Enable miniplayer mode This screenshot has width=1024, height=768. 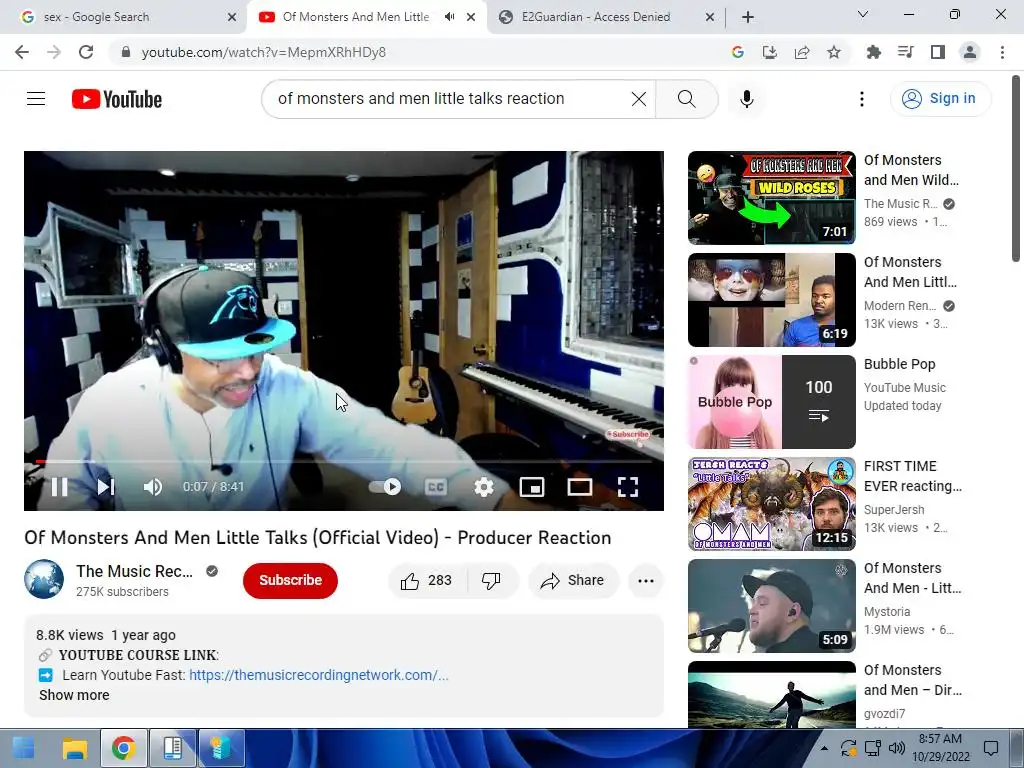(x=532, y=487)
